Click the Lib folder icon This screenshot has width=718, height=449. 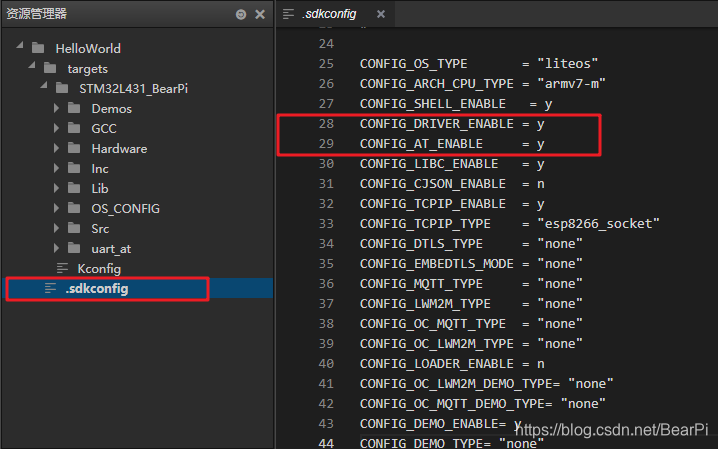[74, 188]
